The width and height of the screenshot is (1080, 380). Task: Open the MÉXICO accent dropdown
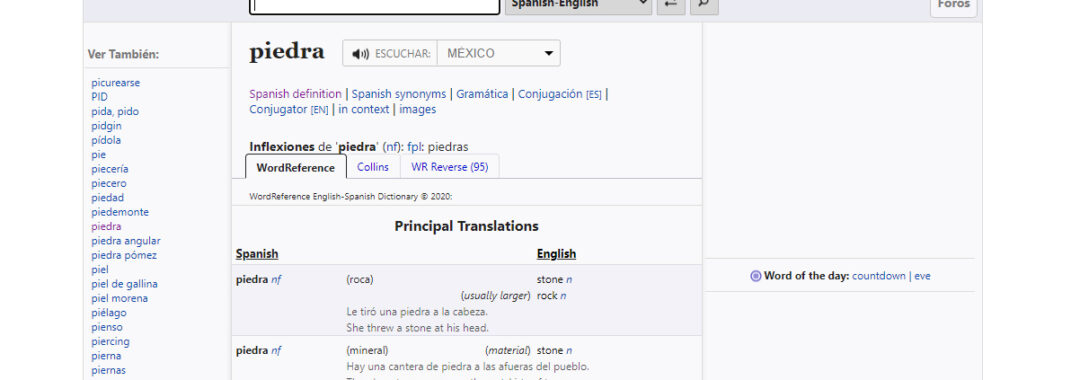point(499,53)
